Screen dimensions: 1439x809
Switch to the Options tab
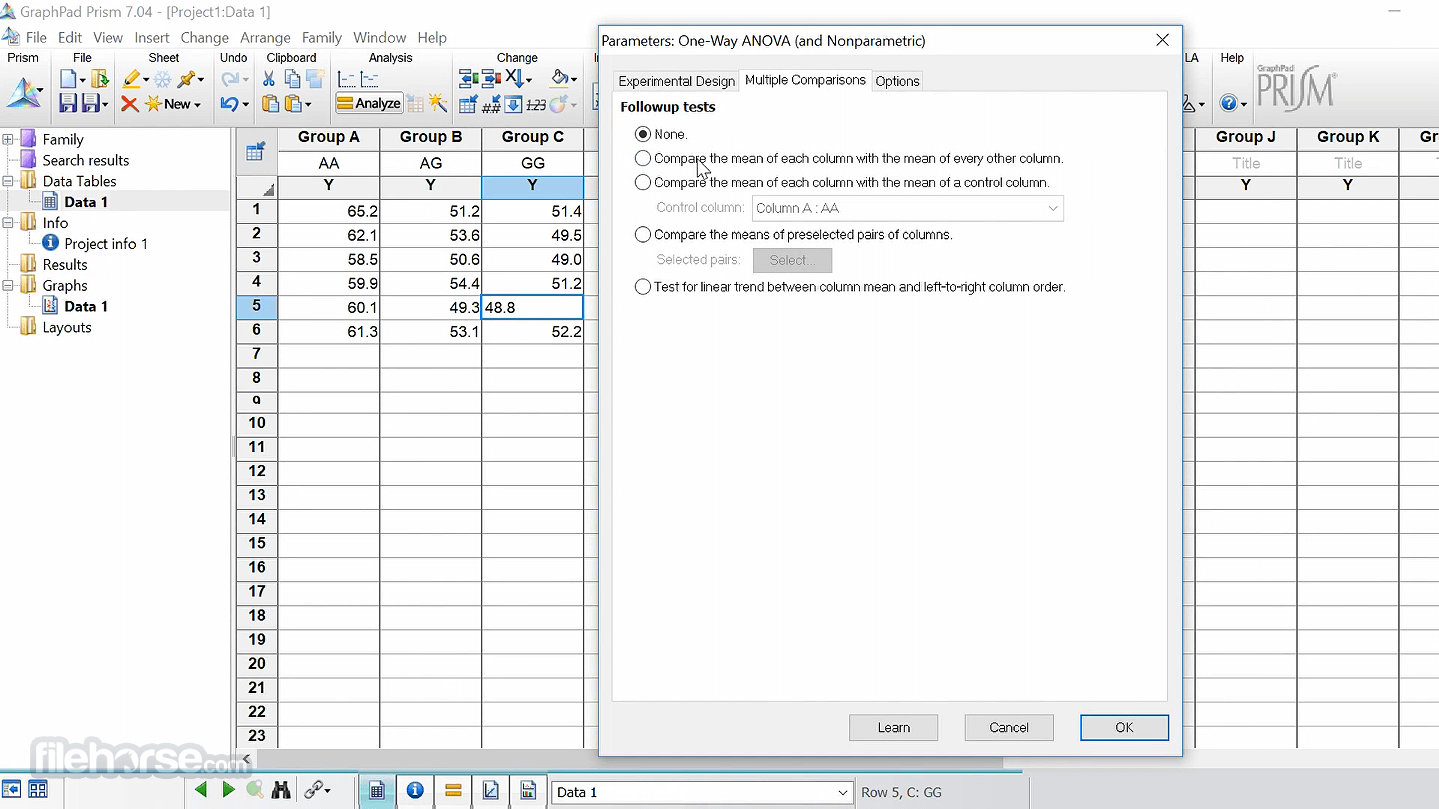897,81
